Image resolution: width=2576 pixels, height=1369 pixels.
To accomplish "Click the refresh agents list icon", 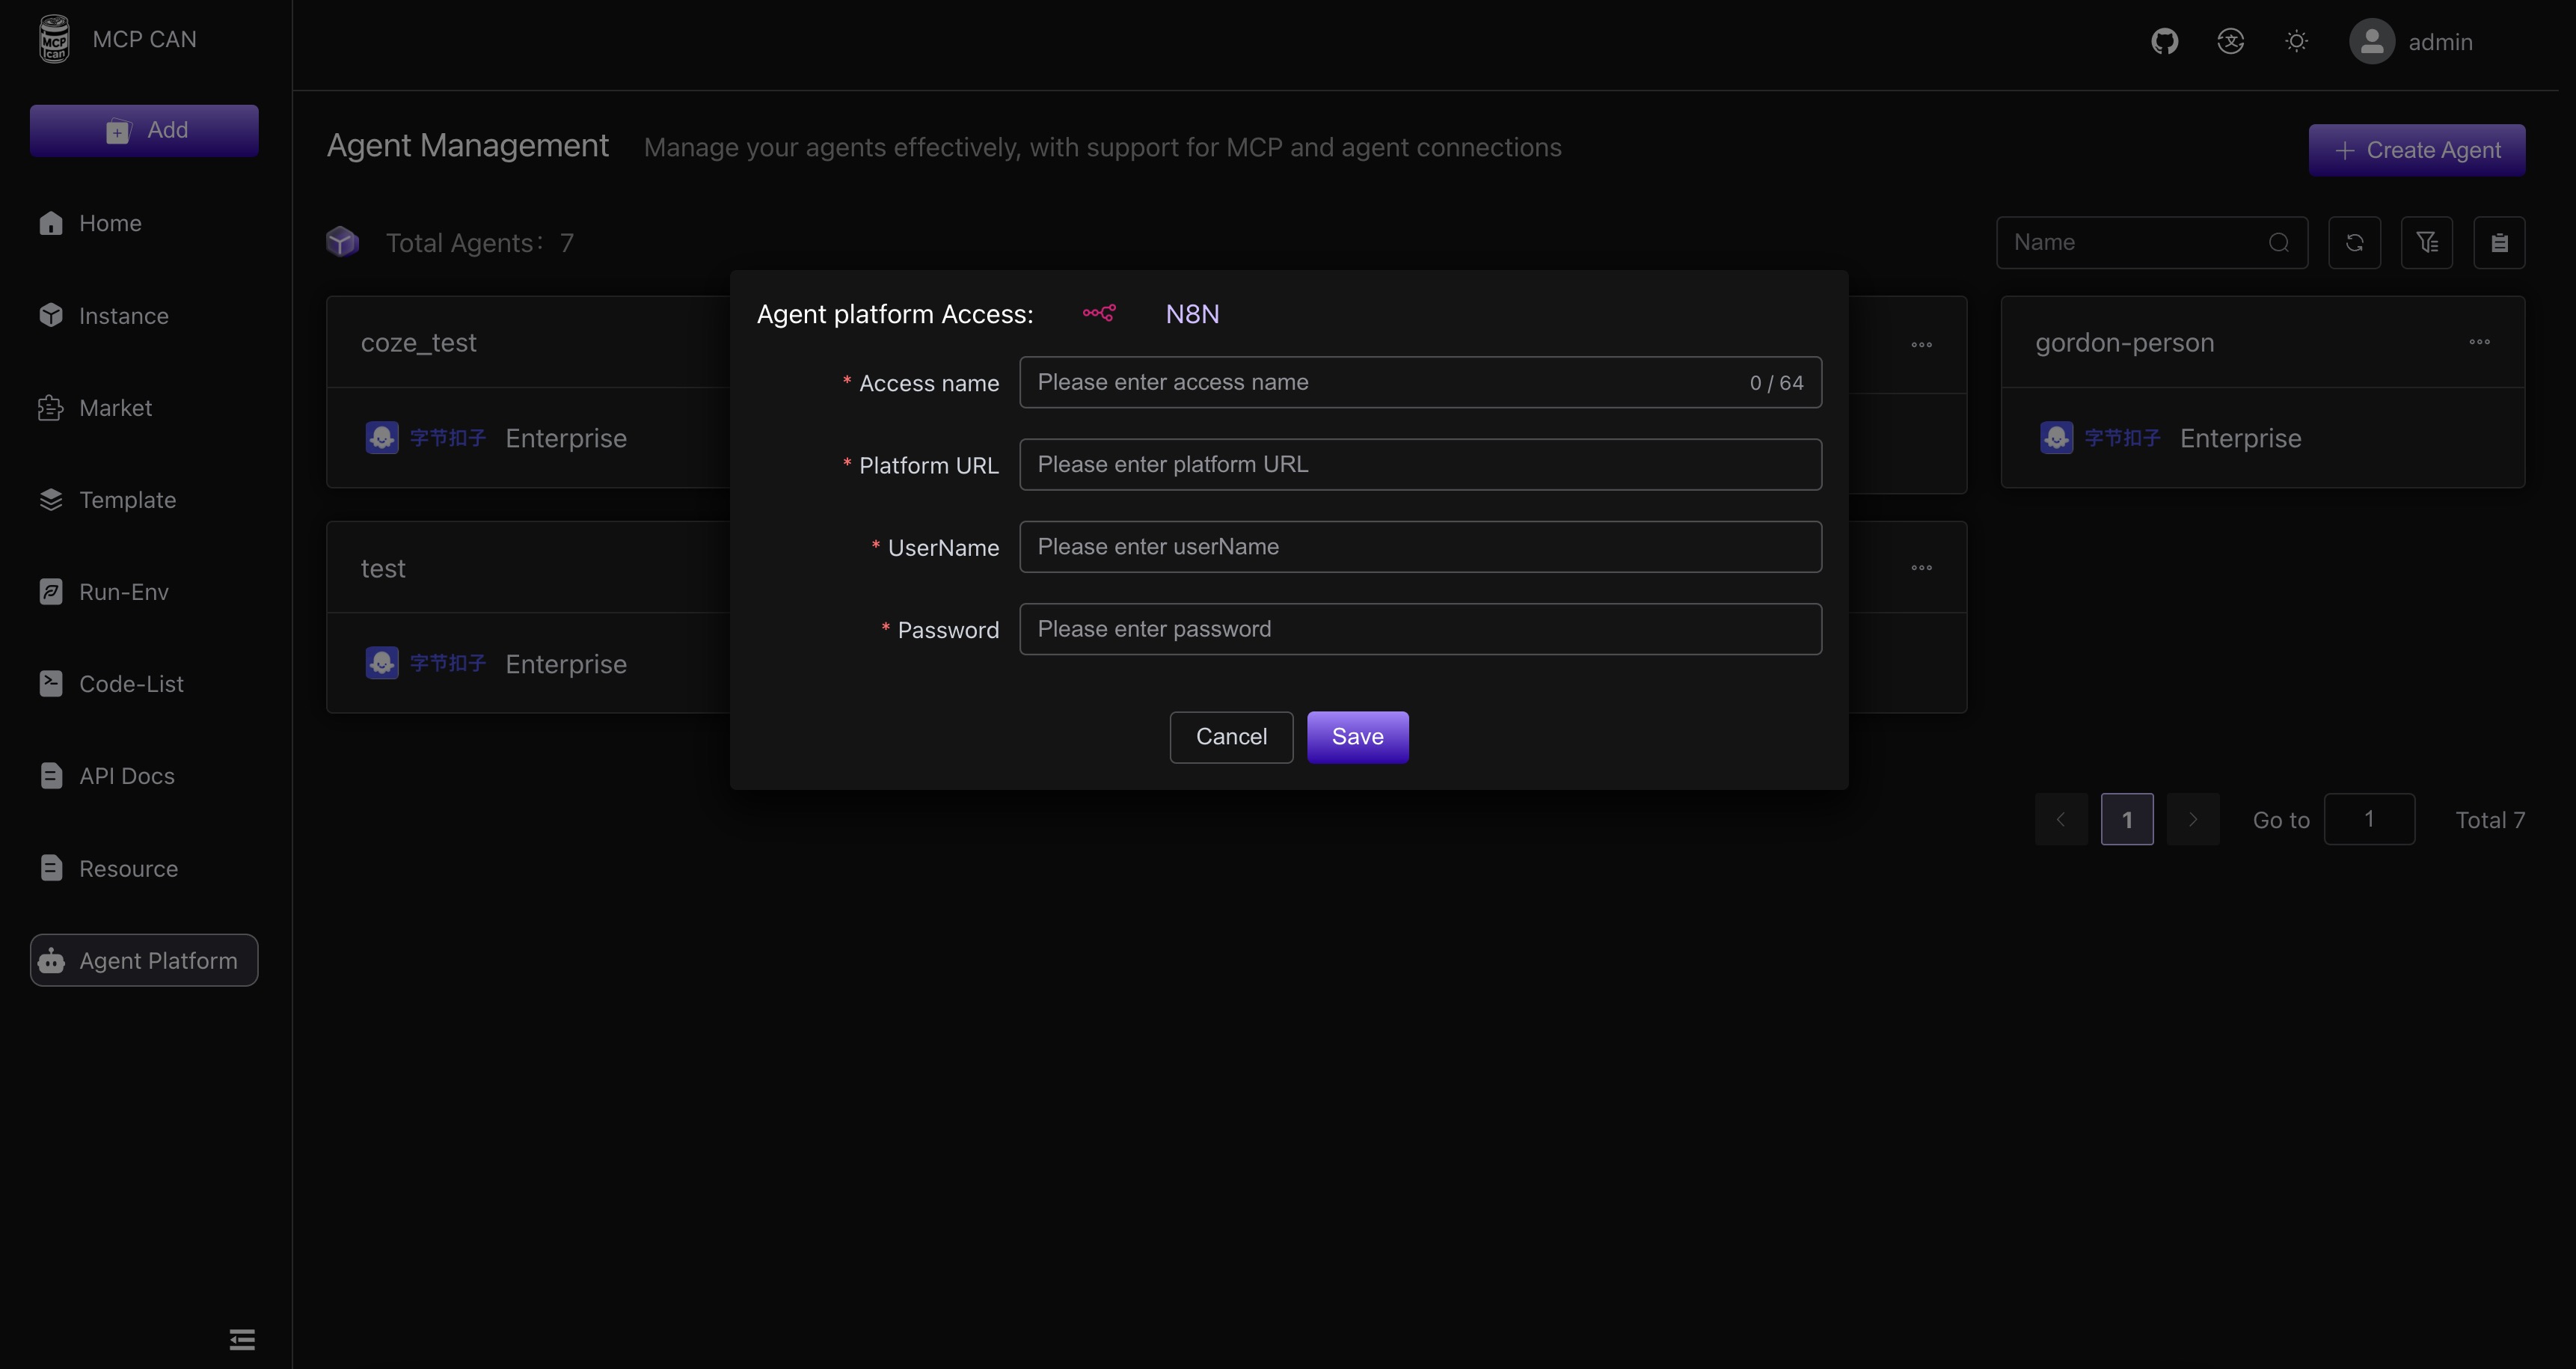I will 2354,242.
